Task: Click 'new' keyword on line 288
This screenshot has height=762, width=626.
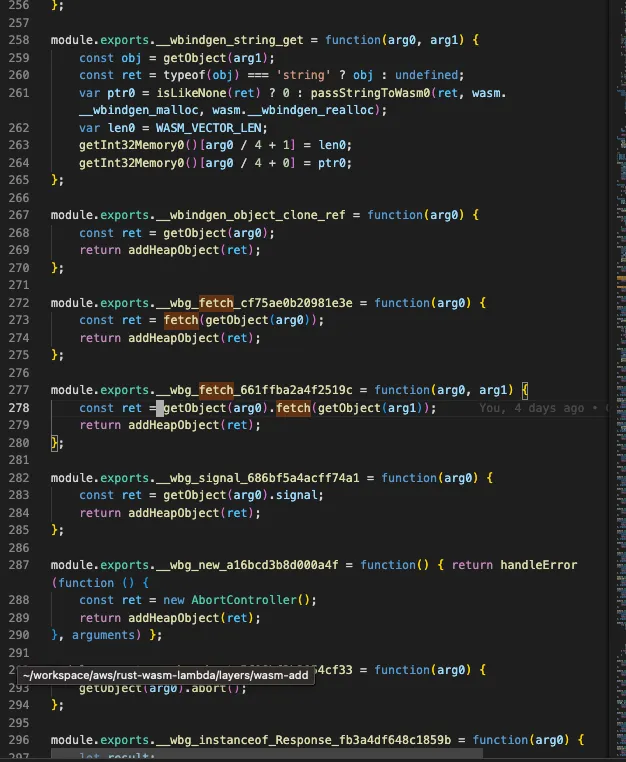Action: click(174, 600)
